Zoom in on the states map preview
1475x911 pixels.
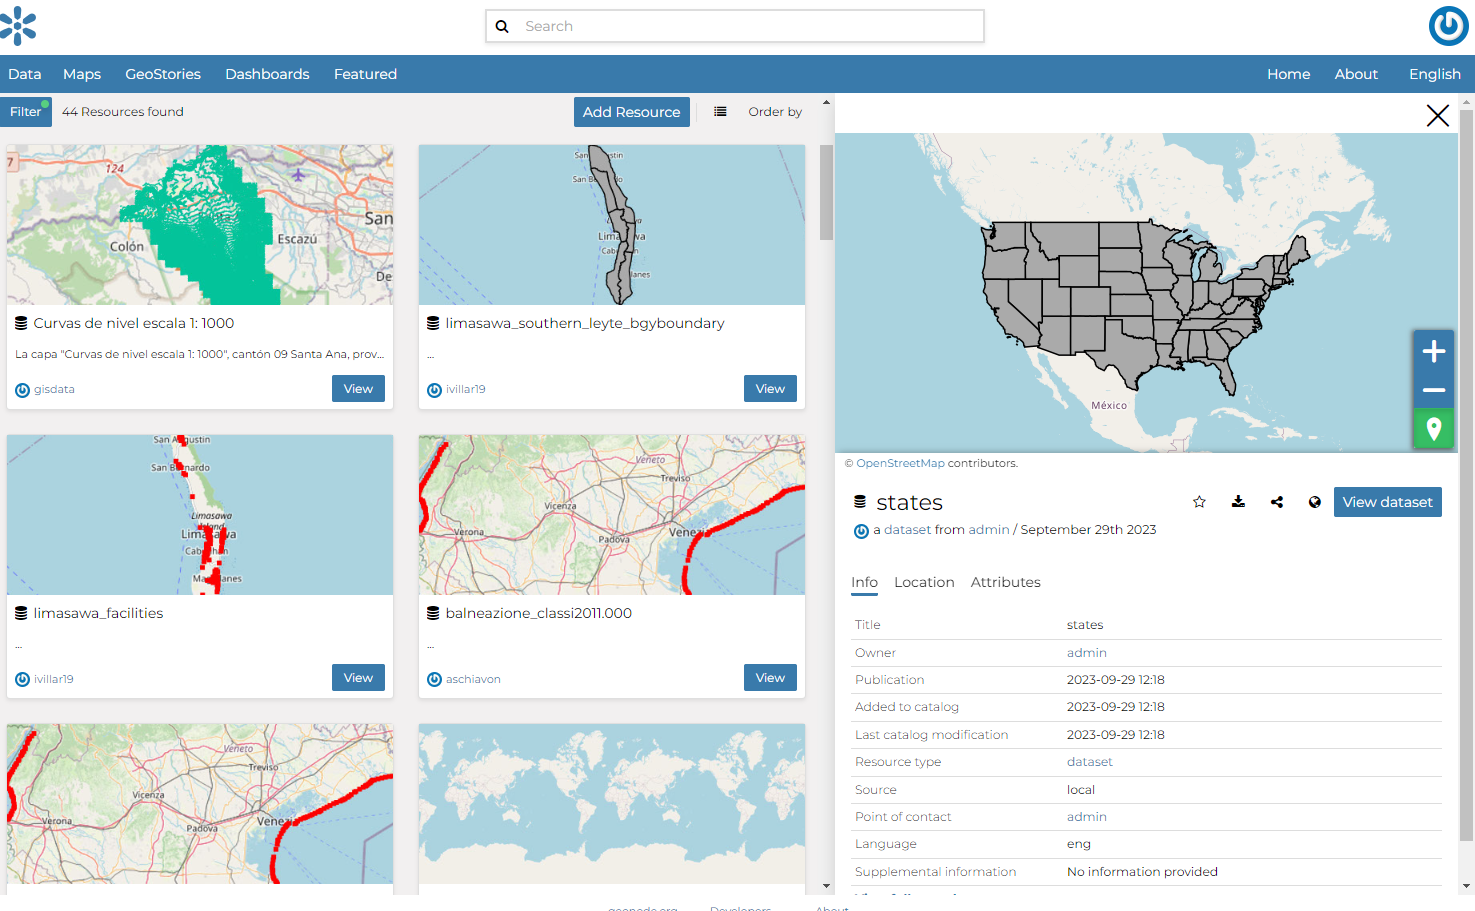pyautogui.click(x=1433, y=351)
